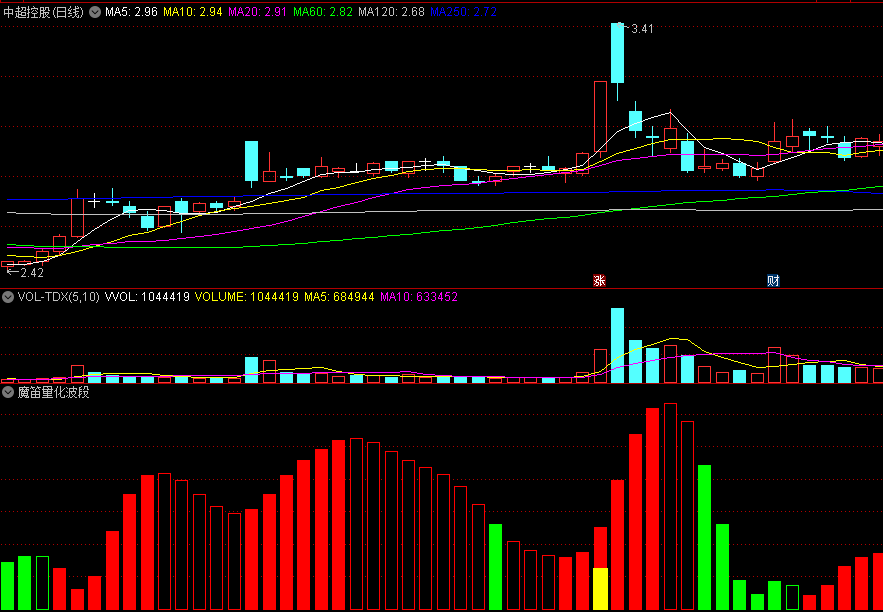Click the volume MA5: 684944 label
The image size is (883, 612).
coord(340,297)
